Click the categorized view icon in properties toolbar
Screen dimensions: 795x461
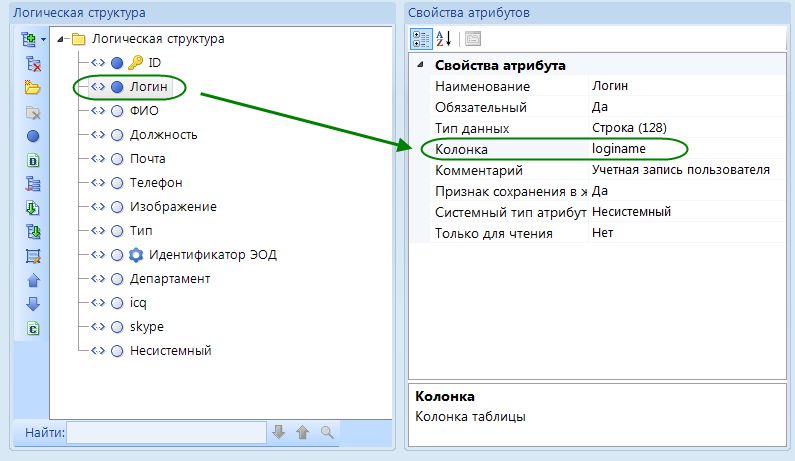pyautogui.click(x=422, y=39)
